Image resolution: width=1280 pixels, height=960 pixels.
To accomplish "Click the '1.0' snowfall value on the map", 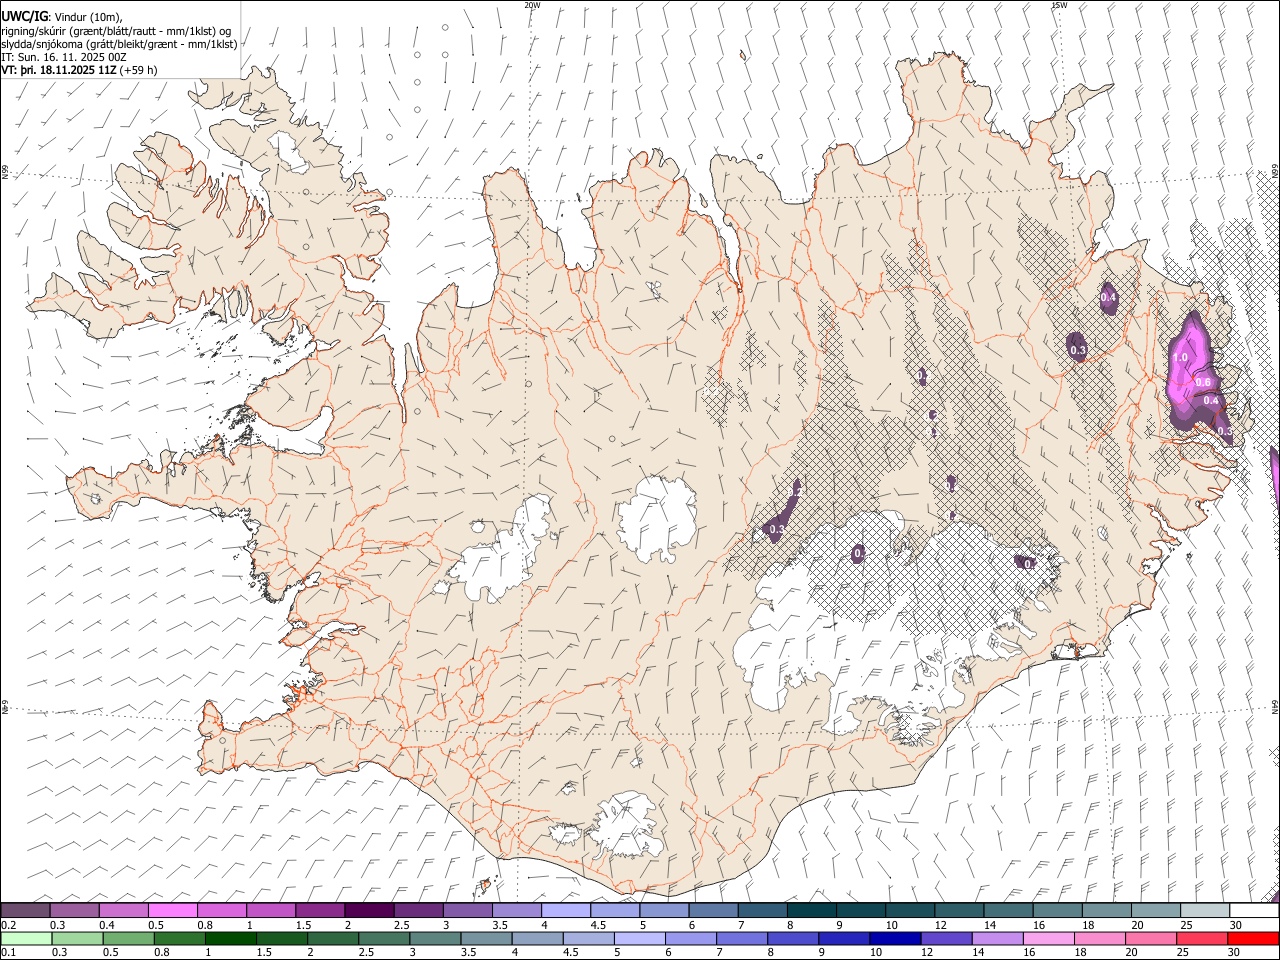I will pyautogui.click(x=1180, y=357).
